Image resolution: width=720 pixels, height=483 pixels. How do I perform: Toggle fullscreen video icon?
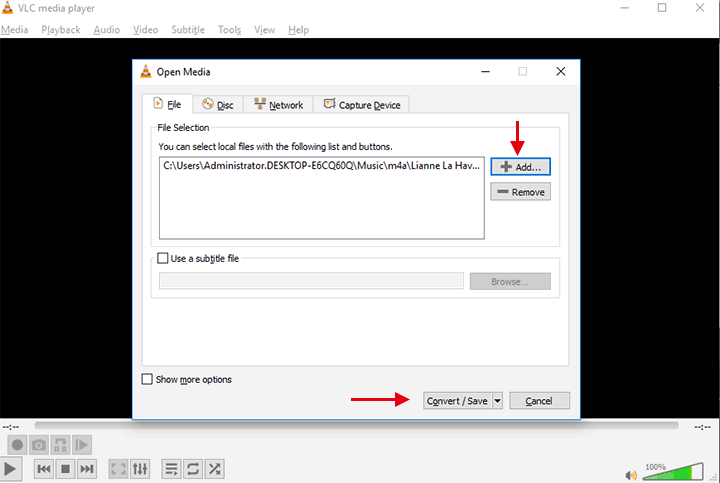(118, 469)
